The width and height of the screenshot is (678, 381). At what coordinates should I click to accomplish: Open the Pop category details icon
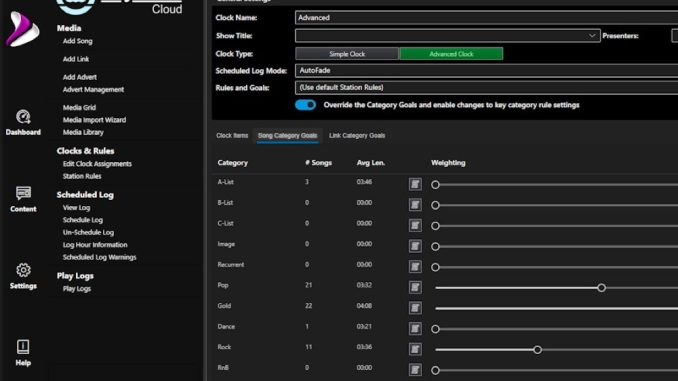[415, 287]
